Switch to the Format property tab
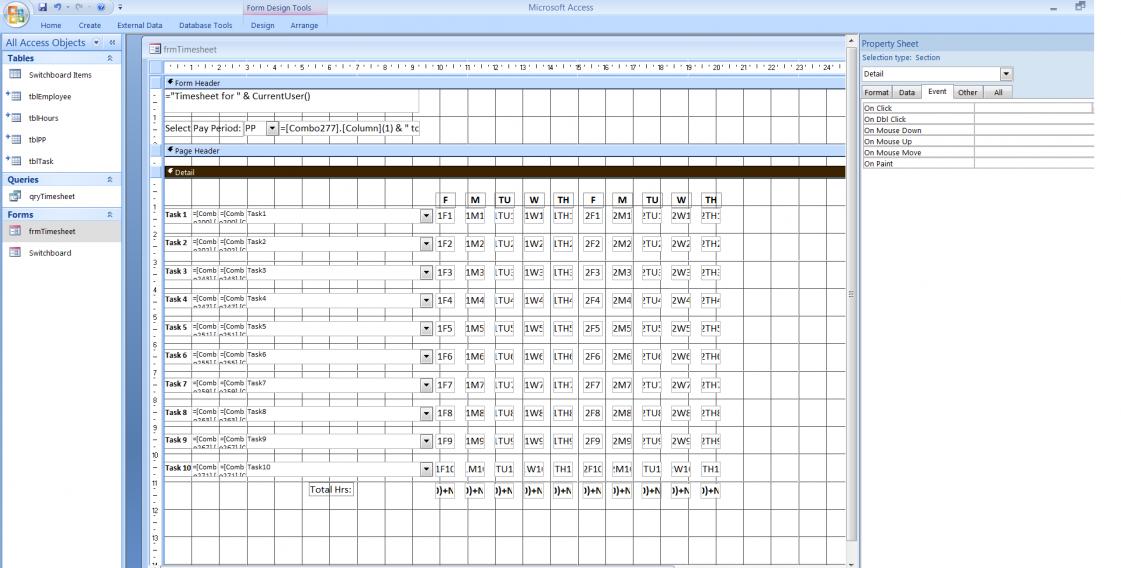Image resolution: width=1121 pixels, height=568 pixels. point(876,92)
